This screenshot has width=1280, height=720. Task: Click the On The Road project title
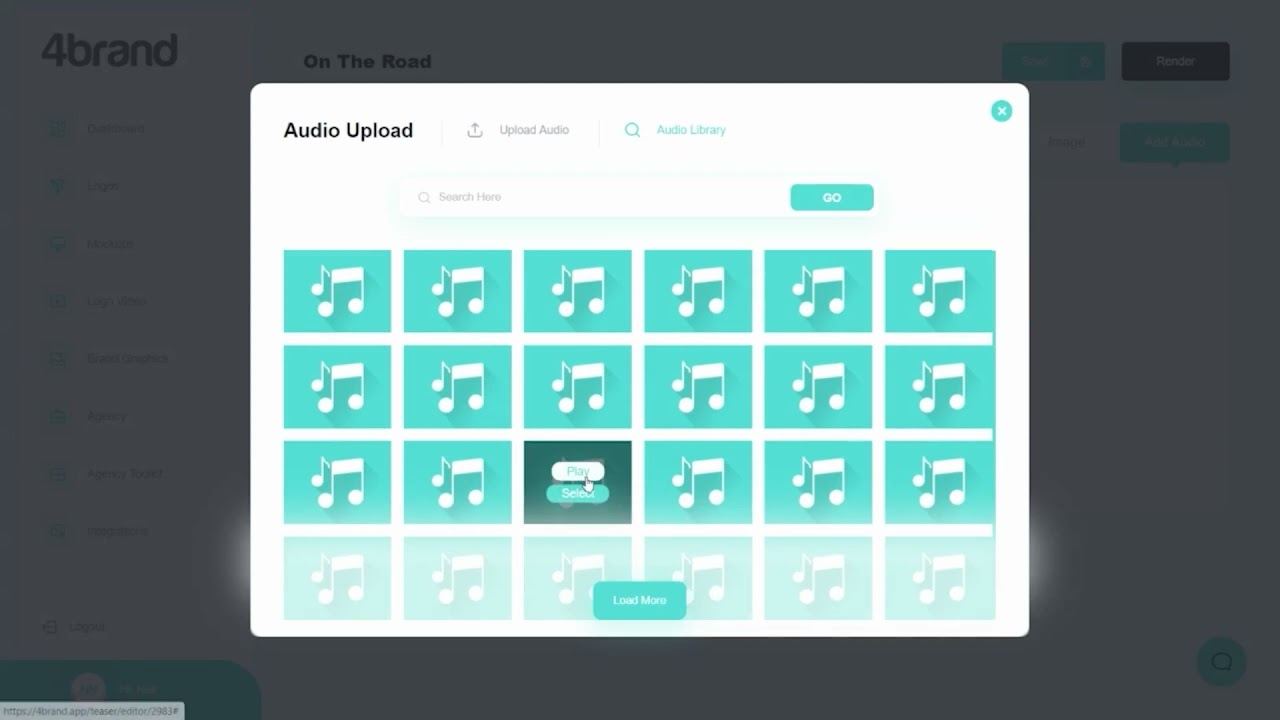coord(367,62)
